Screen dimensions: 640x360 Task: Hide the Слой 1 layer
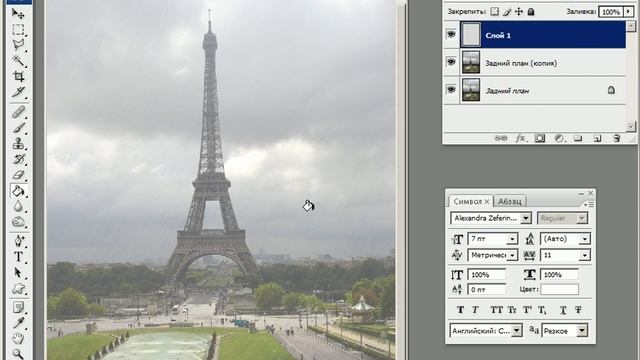click(x=451, y=35)
